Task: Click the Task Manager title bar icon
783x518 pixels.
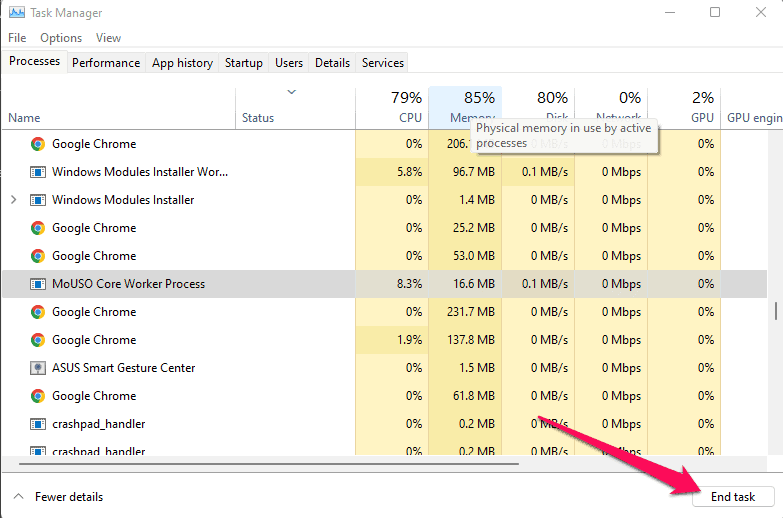Action: [x=17, y=13]
